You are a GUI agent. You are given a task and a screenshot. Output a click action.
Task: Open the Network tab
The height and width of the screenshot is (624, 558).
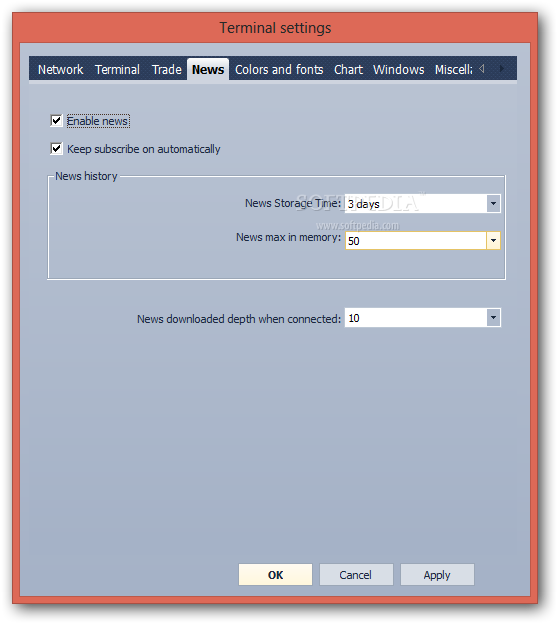click(60, 70)
